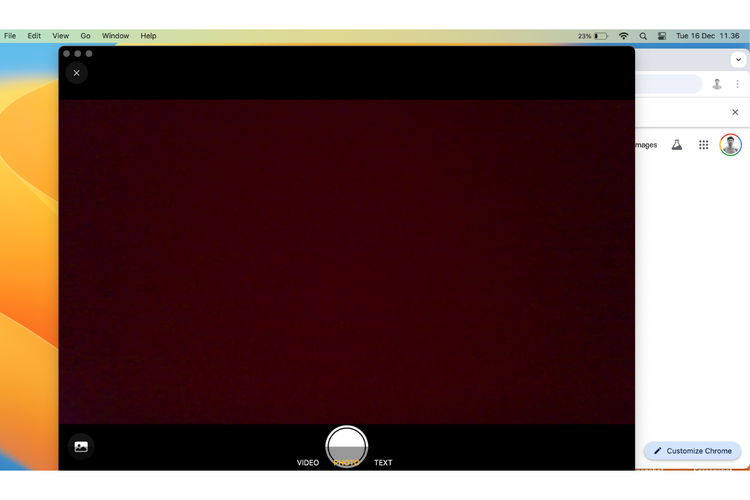Click the date and time in menu bar
The height and width of the screenshot is (500, 750).
707,36
